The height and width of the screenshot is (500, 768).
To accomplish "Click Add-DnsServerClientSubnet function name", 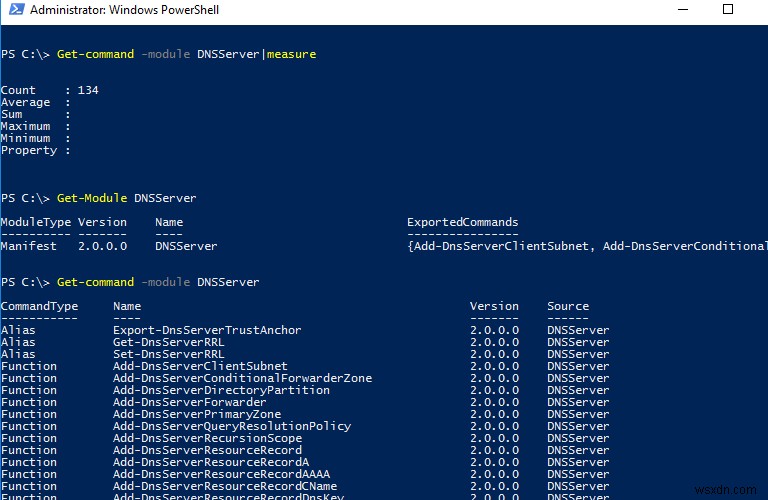I will pos(200,366).
